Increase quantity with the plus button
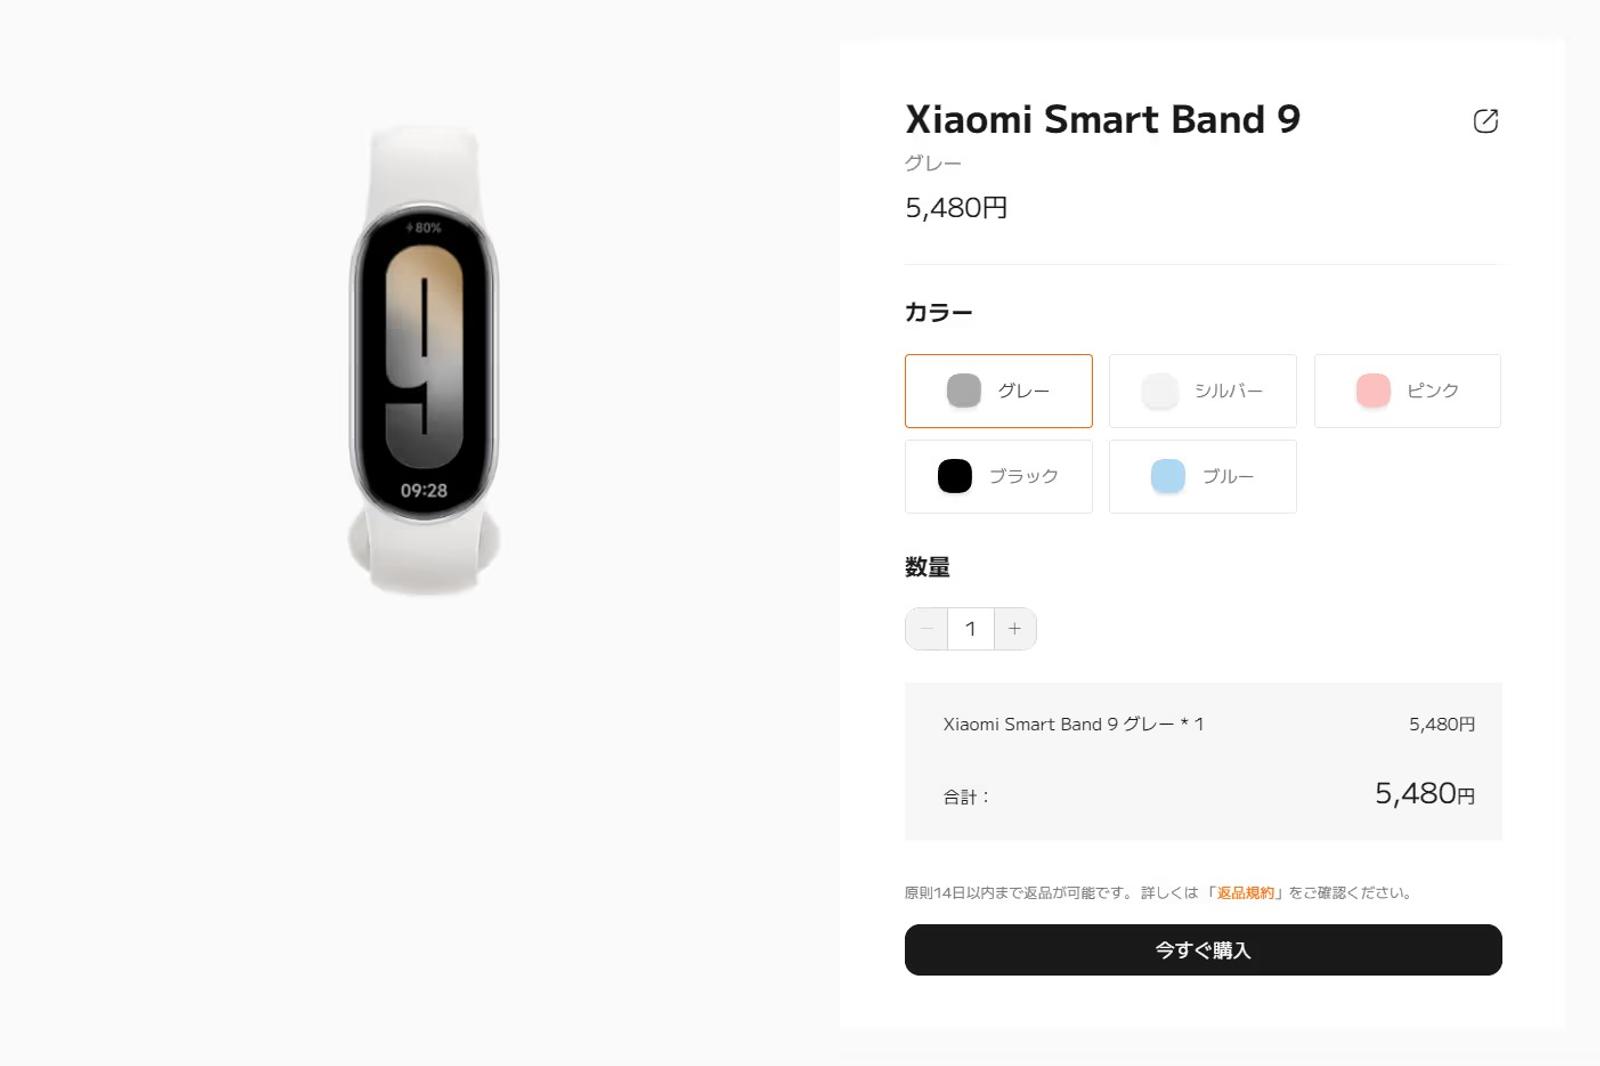This screenshot has width=1600, height=1066. click(1015, 629)
